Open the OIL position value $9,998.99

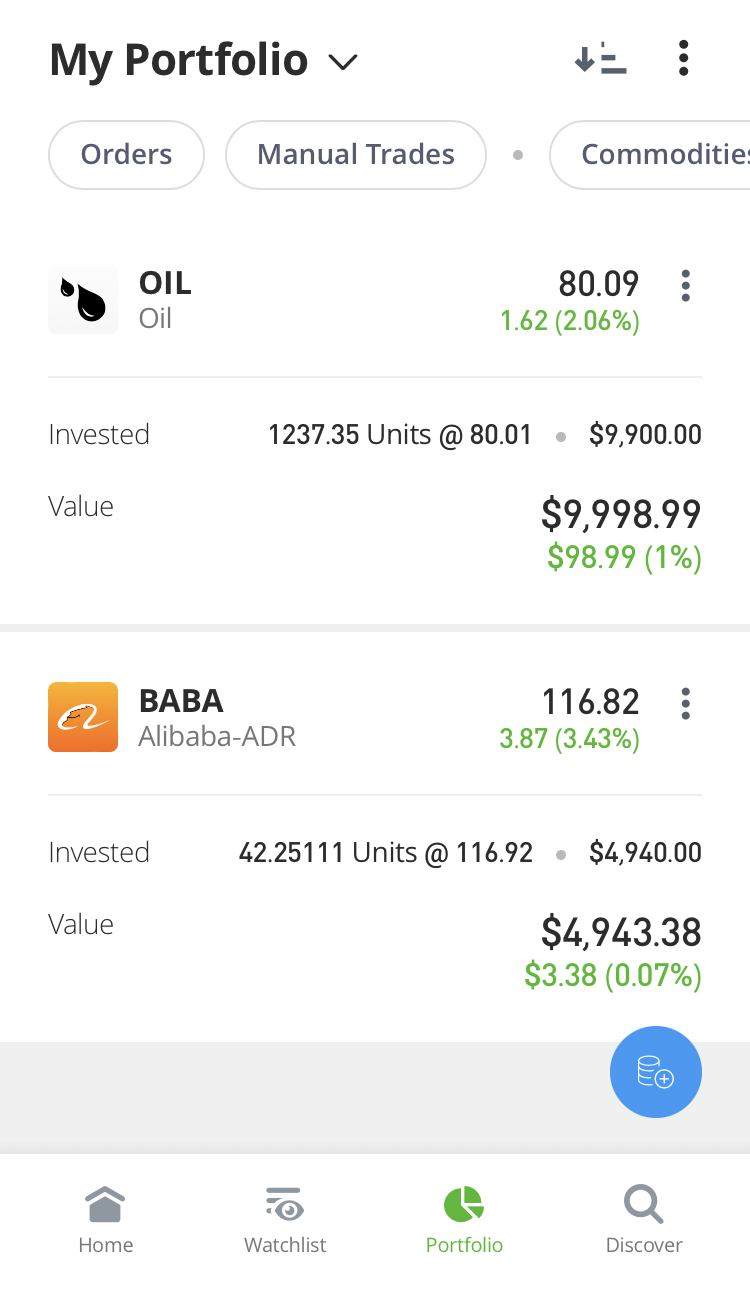[620, 514]
